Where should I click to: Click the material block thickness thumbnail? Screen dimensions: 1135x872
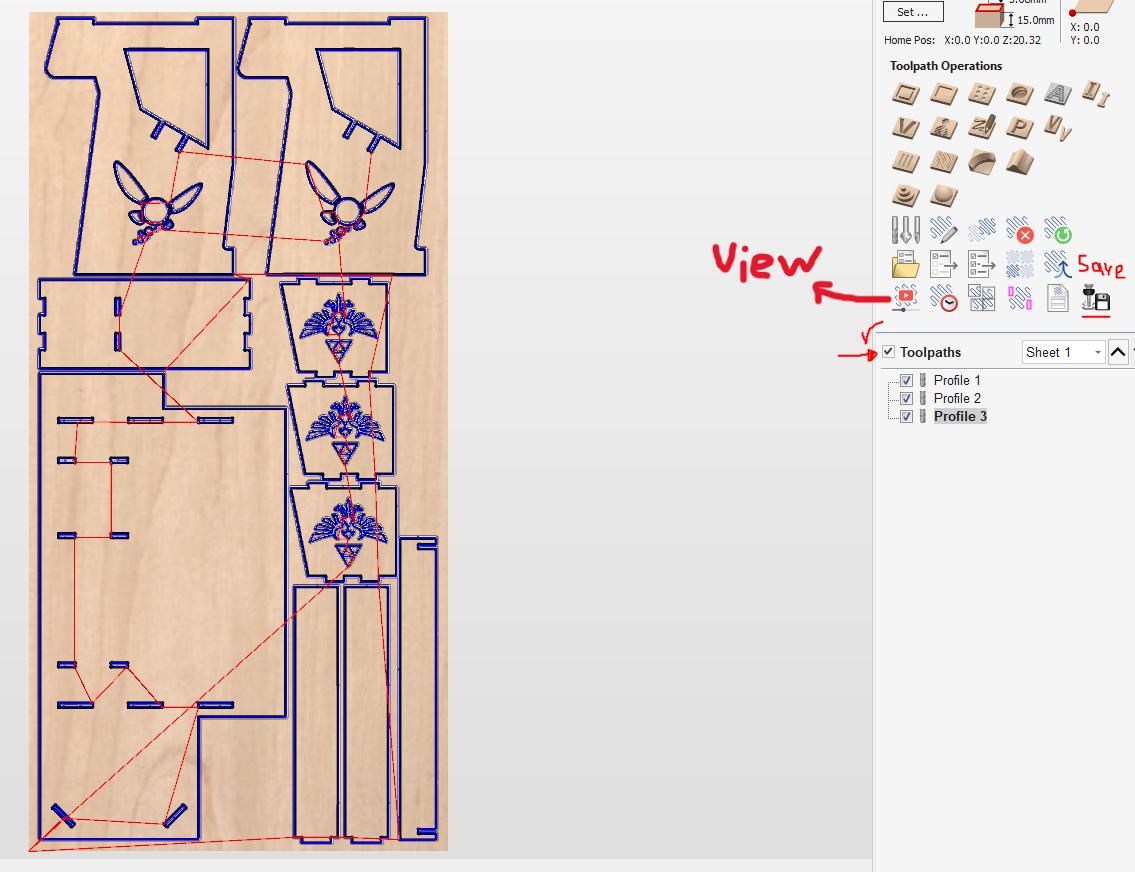(989, 16)
